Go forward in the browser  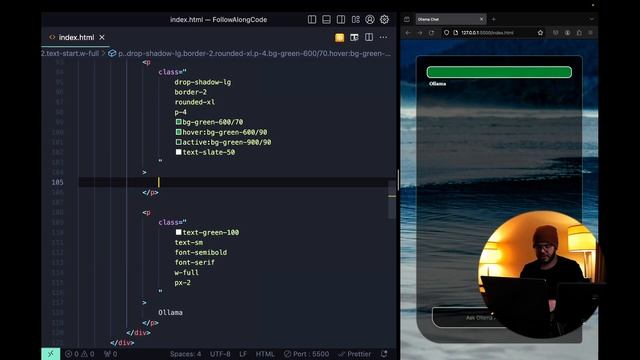click(x=420, y=33)
